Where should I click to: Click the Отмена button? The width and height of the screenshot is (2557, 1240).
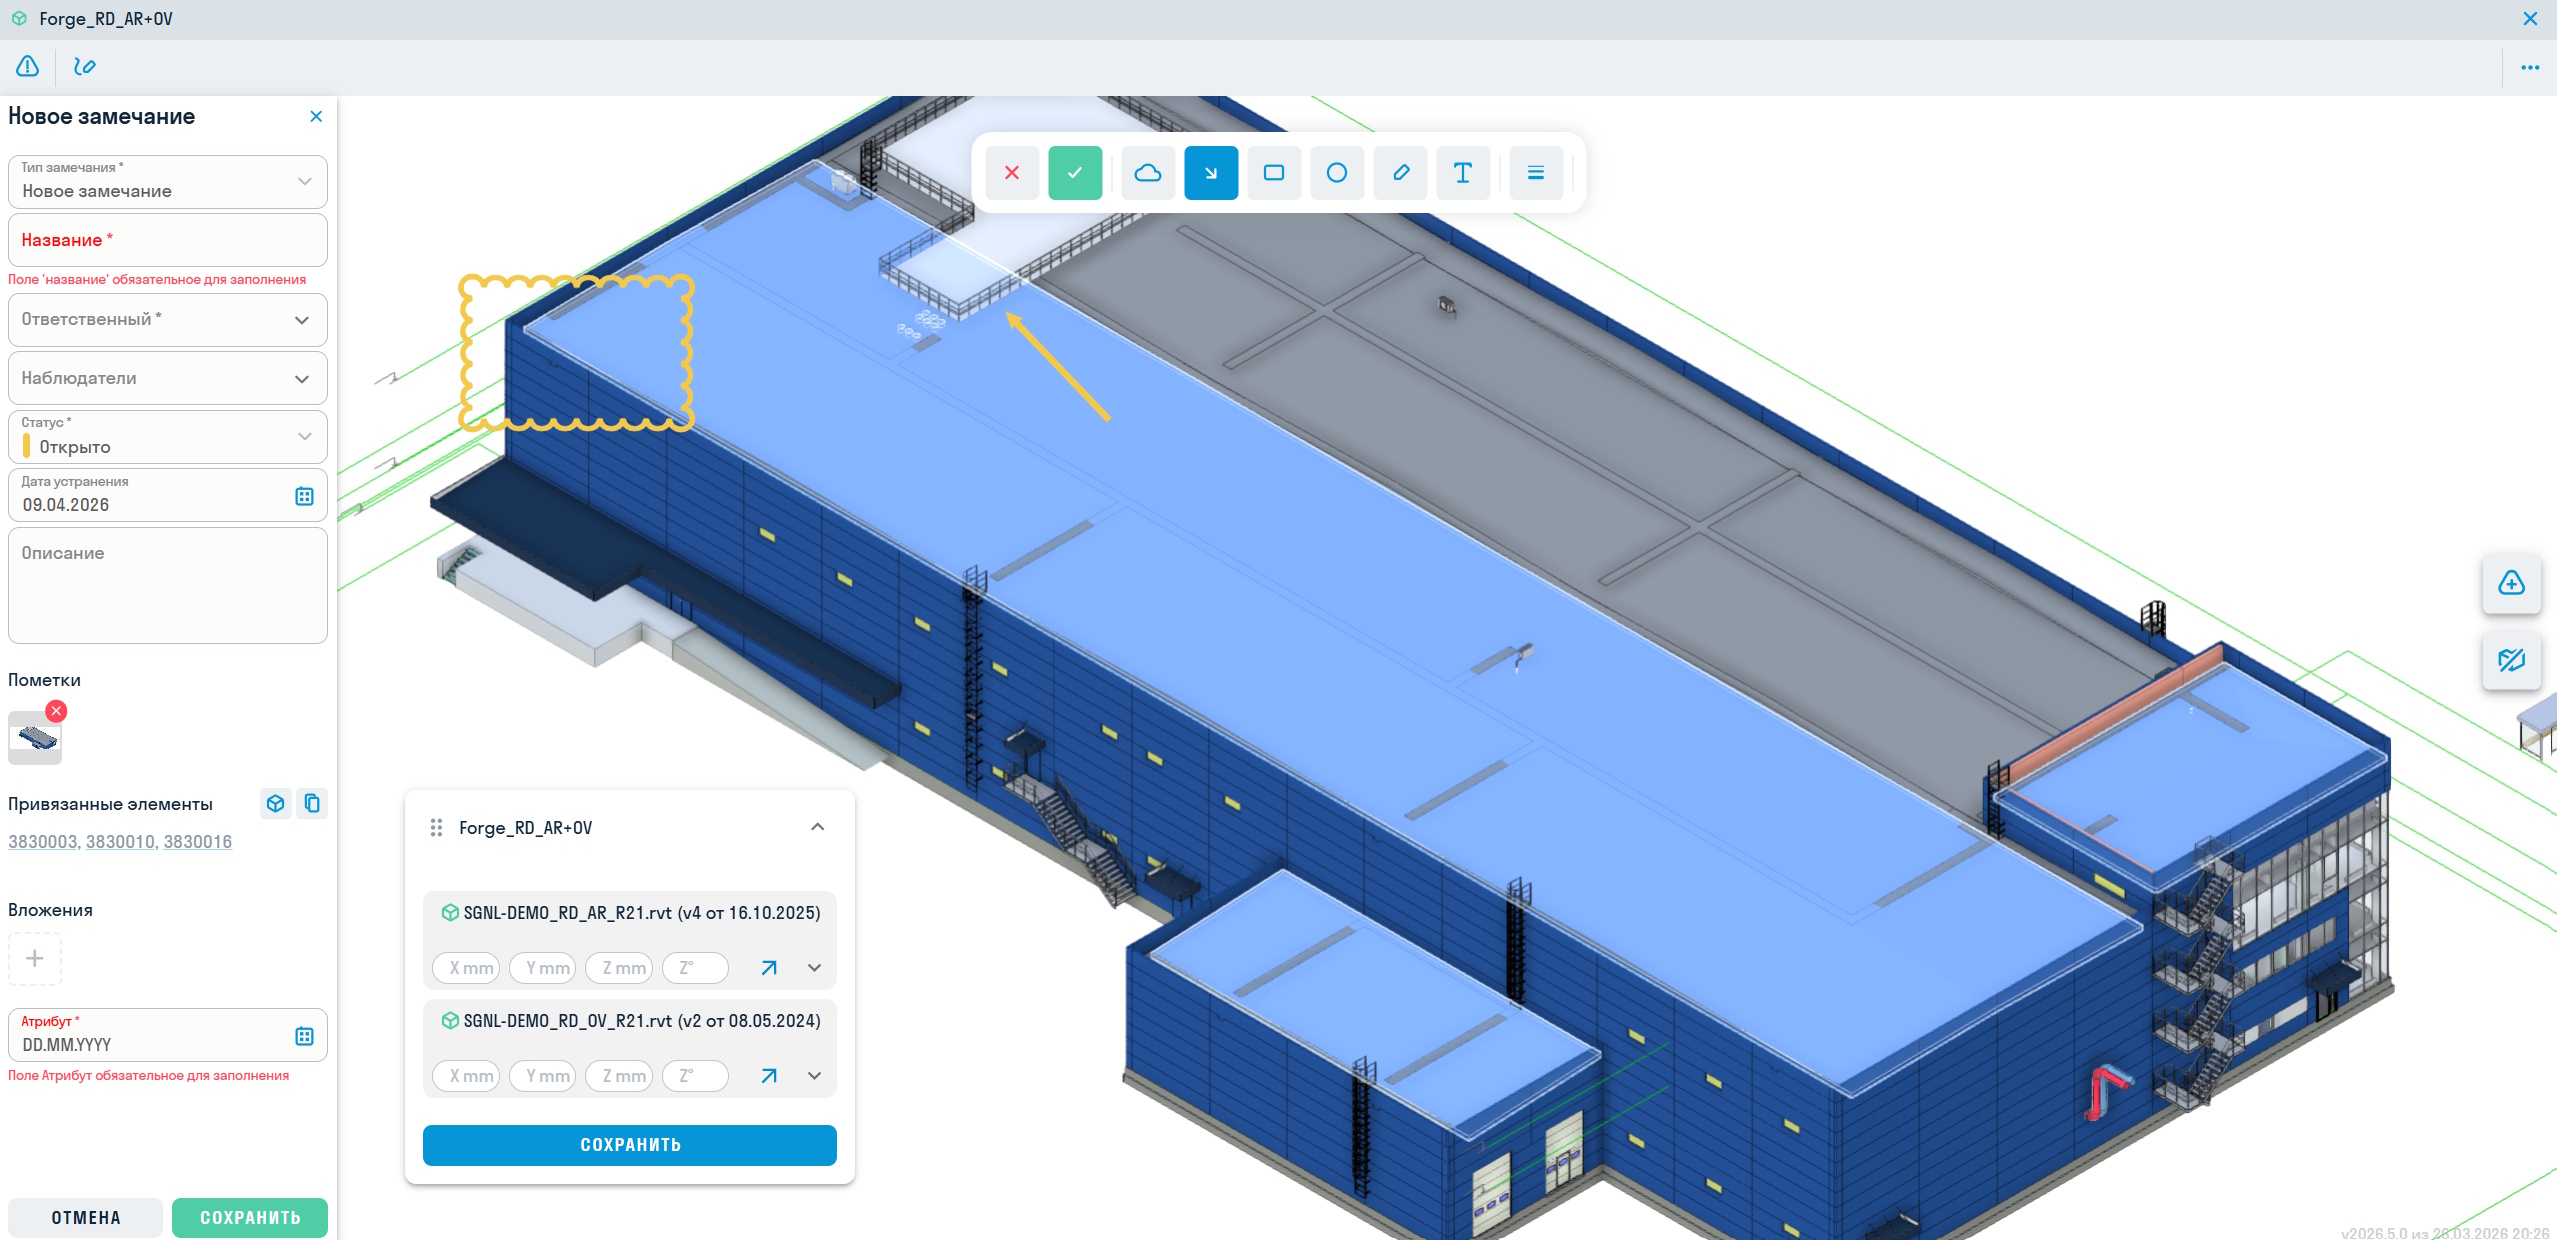pyautogui.click(x=85, y=1217)
